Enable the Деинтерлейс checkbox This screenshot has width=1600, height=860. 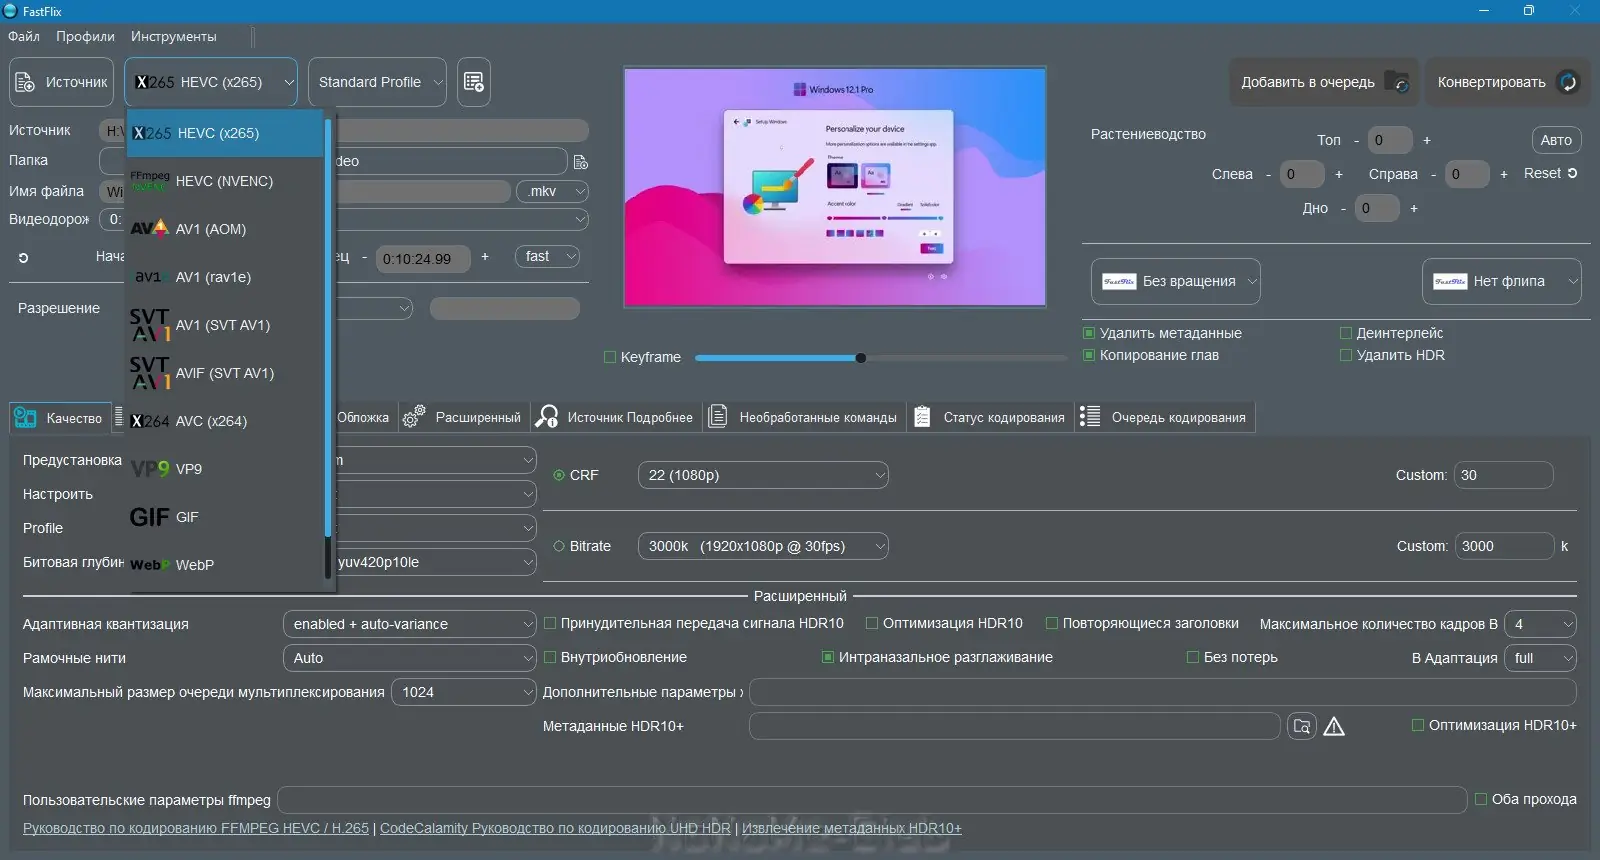[1346, 333]
